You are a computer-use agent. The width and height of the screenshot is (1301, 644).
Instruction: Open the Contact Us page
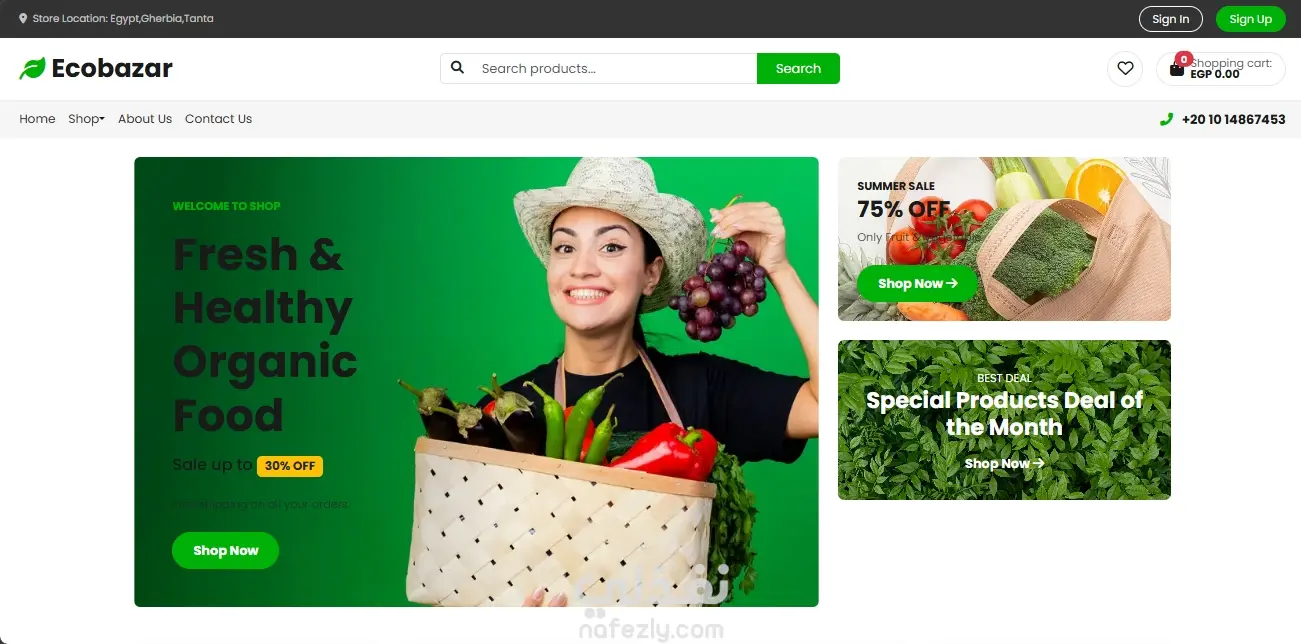(x=218, y=119)
